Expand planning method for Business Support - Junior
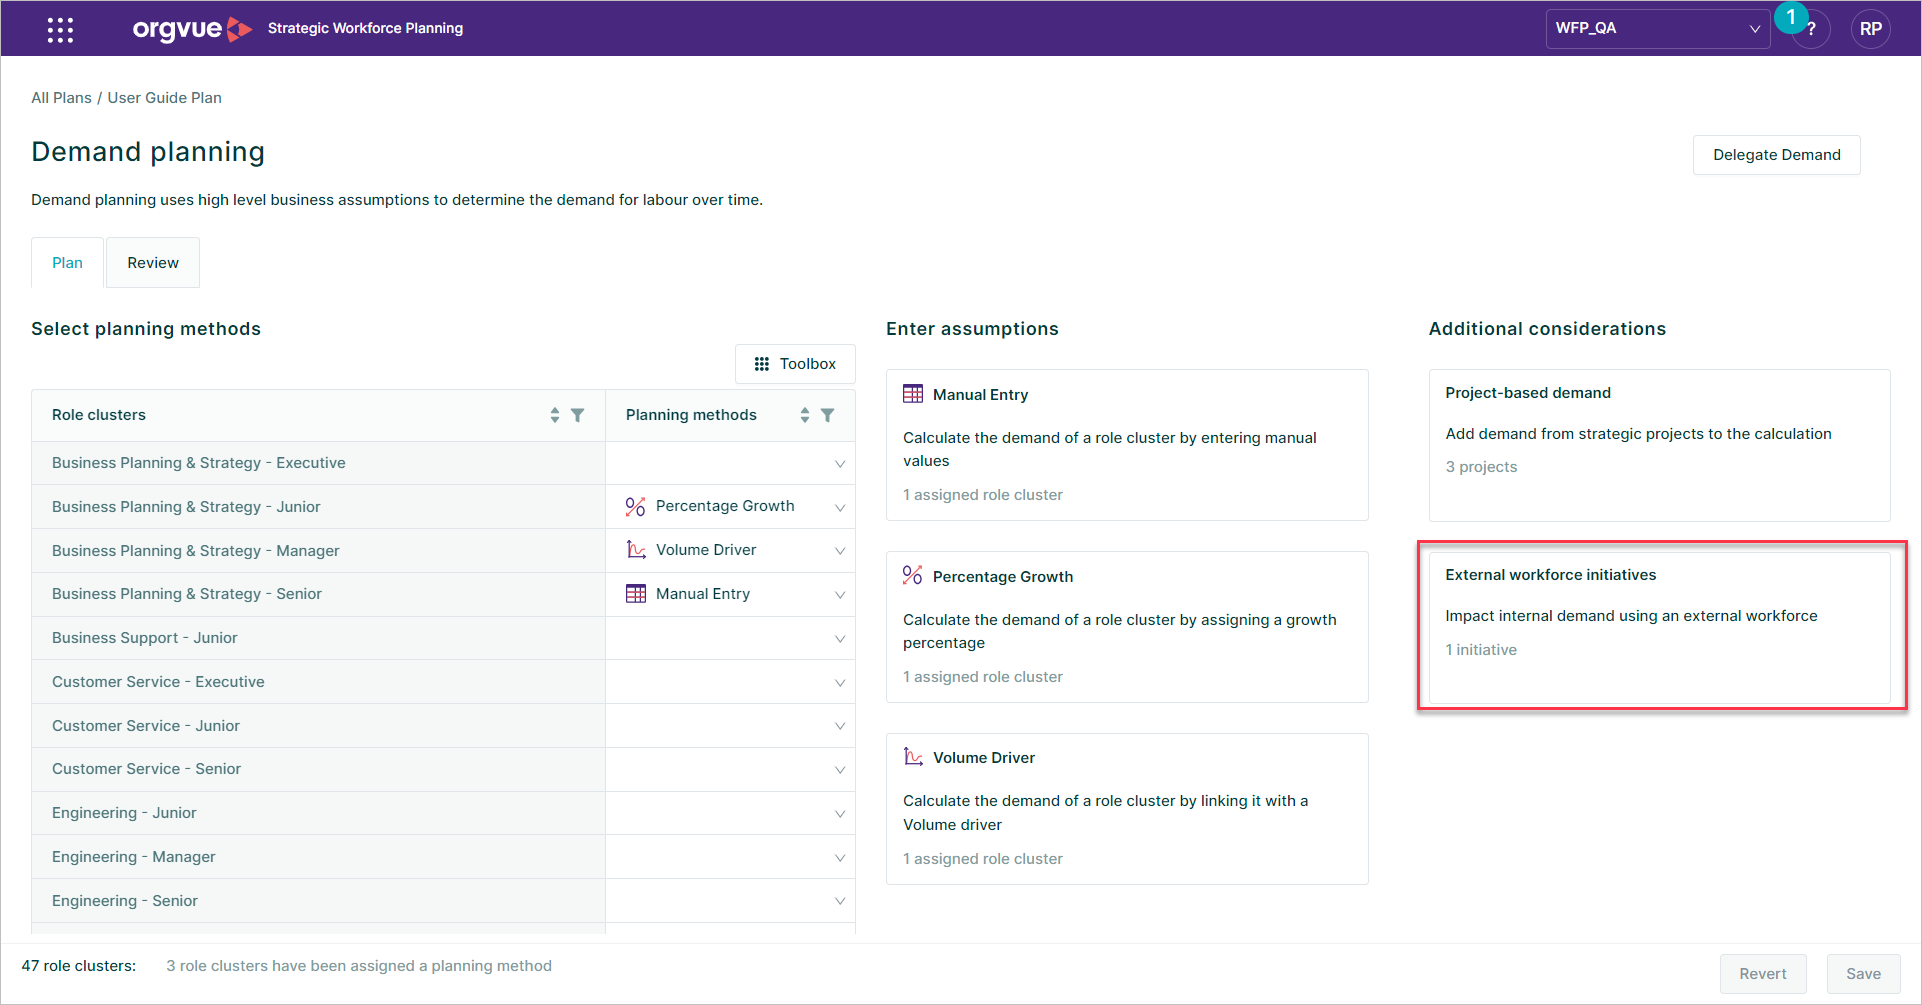Viewport: 1922px width, 1005px height. pos(840,639)
